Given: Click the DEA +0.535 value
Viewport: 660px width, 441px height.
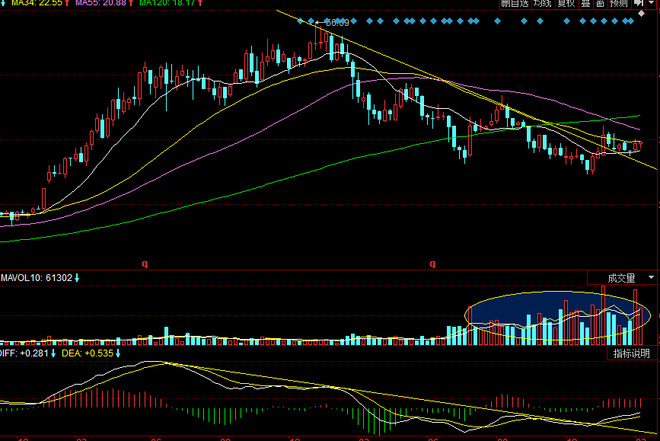Looking at the screenshot, I should (90, 353).
